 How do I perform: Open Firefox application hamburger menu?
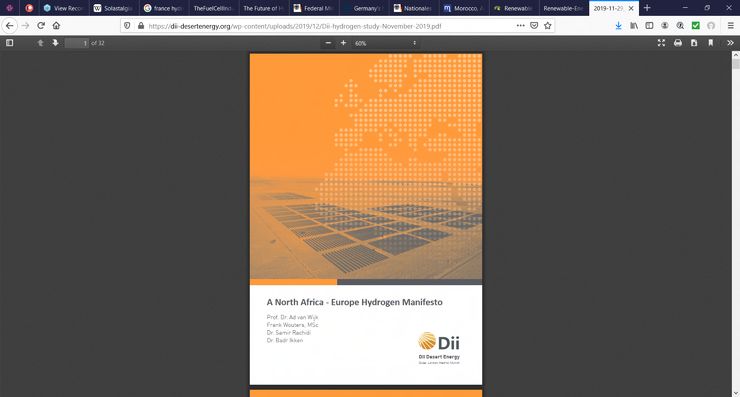pyautogui.click(x=730, y=26)
